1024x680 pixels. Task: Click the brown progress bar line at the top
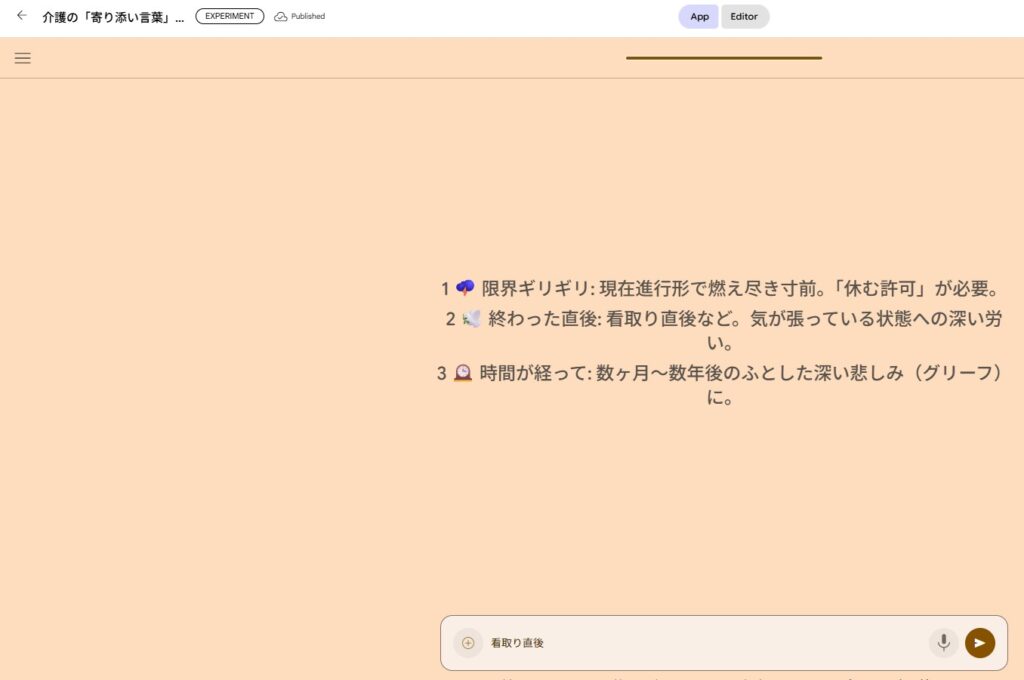724,58
